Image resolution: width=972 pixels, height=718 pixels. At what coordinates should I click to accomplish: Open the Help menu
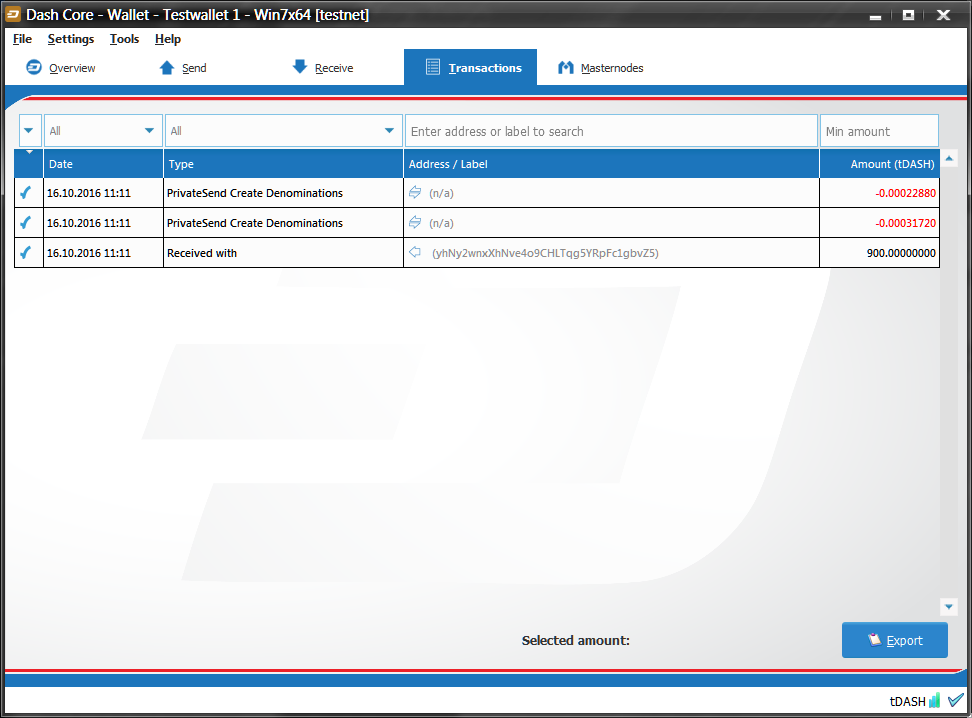pyautogui.click(x=167, y=39)
